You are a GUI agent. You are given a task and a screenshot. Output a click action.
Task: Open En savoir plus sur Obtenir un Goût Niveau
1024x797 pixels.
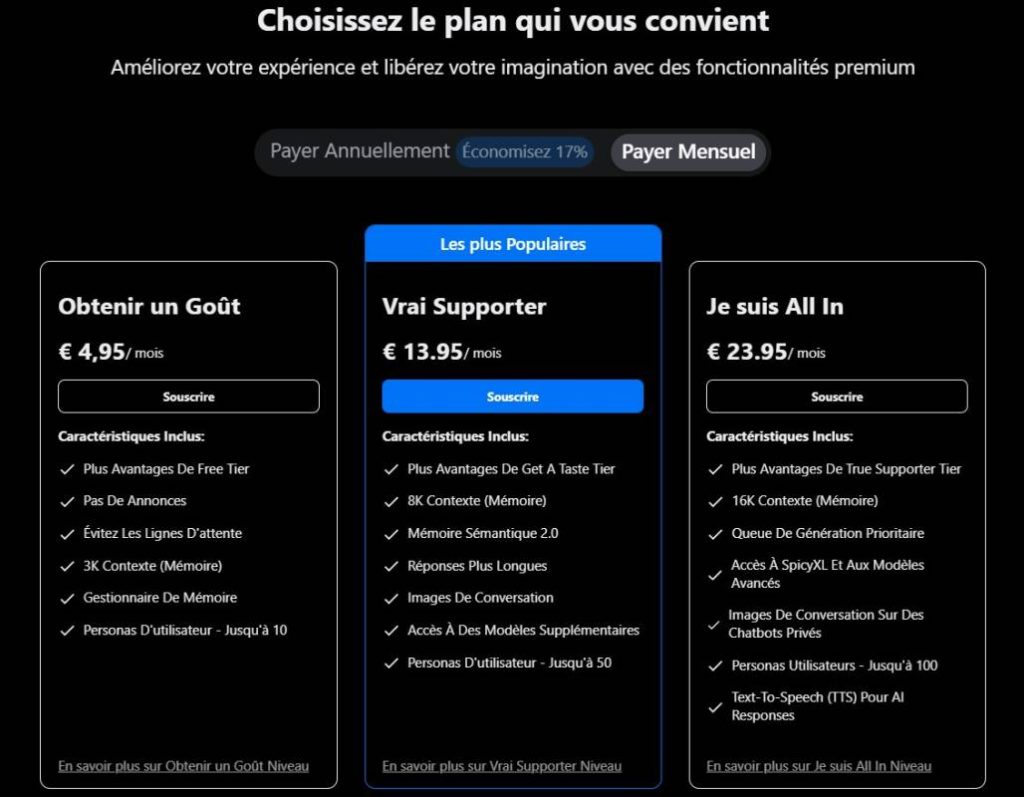[x=184, y=766]
